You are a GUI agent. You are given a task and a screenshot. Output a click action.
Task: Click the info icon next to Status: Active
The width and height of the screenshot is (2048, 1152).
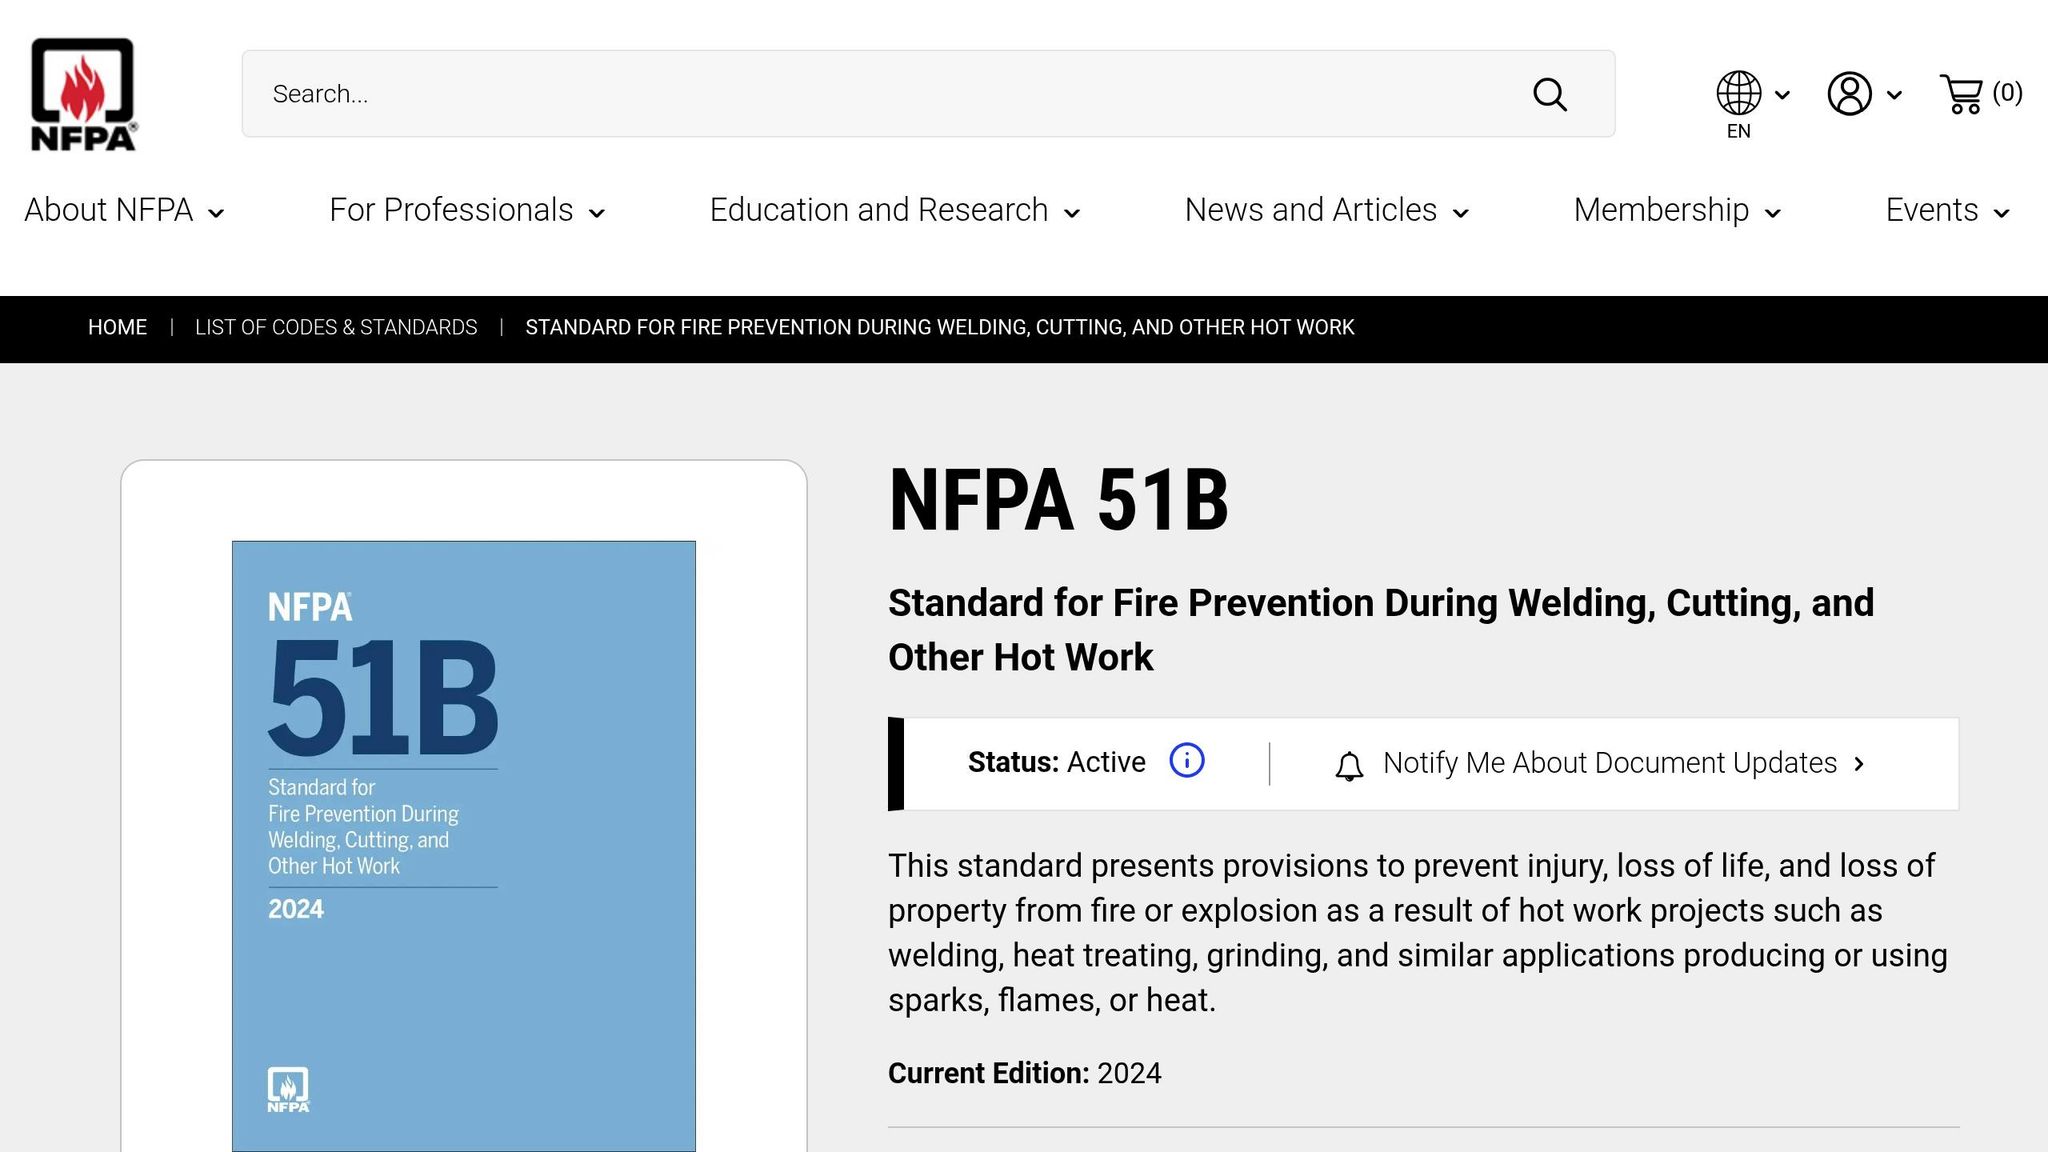[x=1187, y=761]
